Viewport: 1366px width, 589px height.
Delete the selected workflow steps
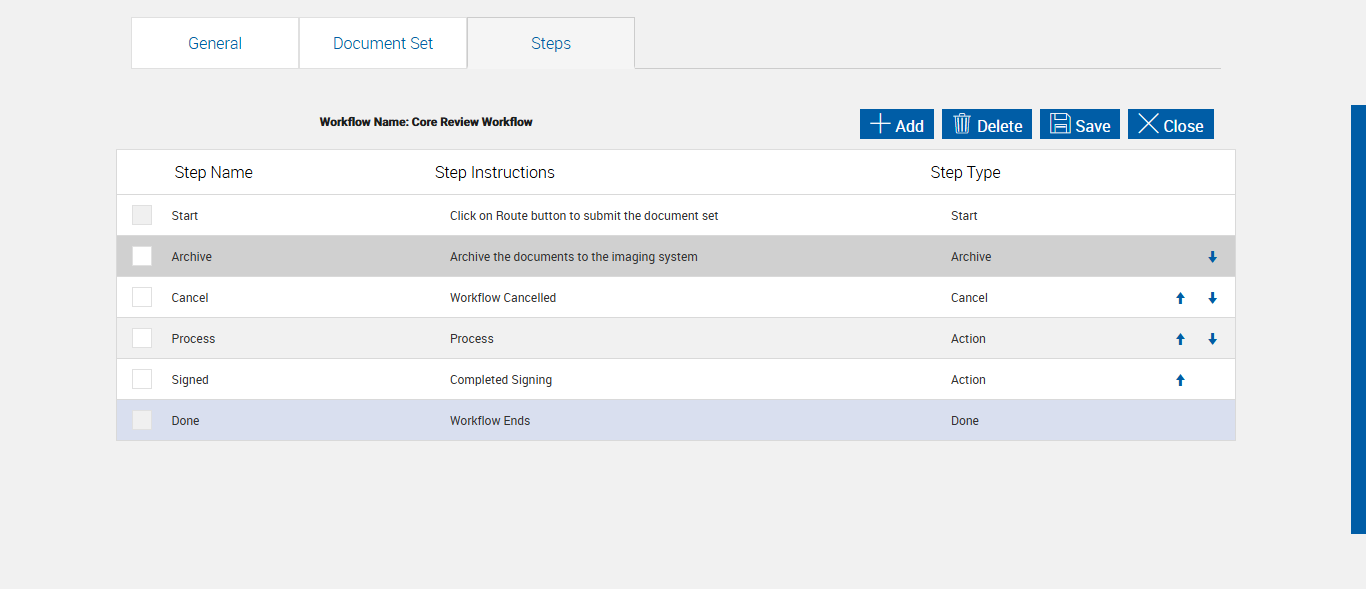(x=987, y=125)
